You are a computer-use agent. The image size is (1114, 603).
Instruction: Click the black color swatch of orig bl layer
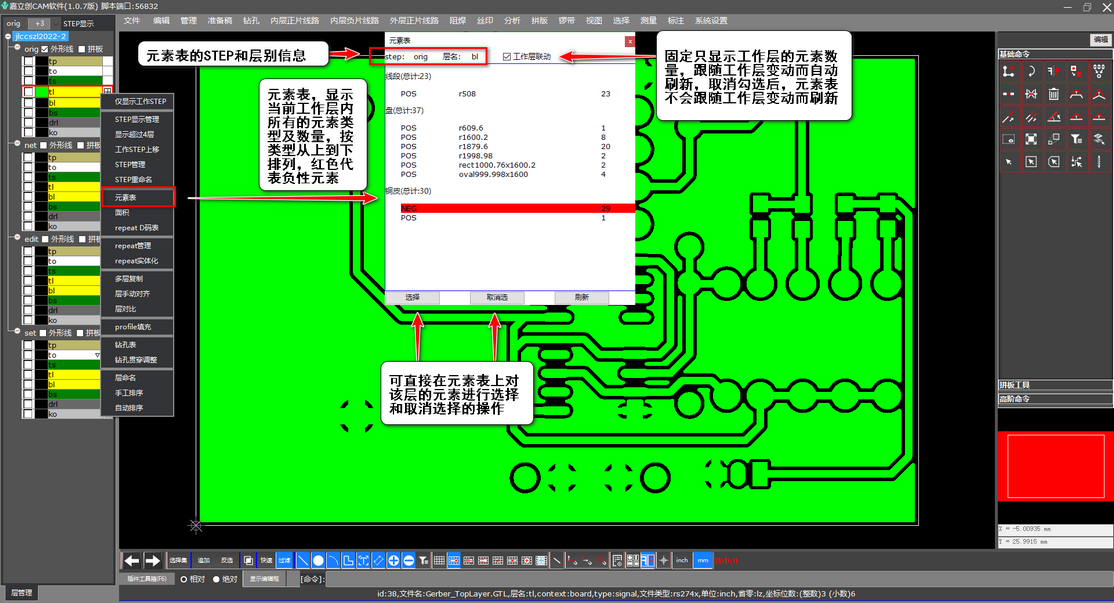click(41, 102)
